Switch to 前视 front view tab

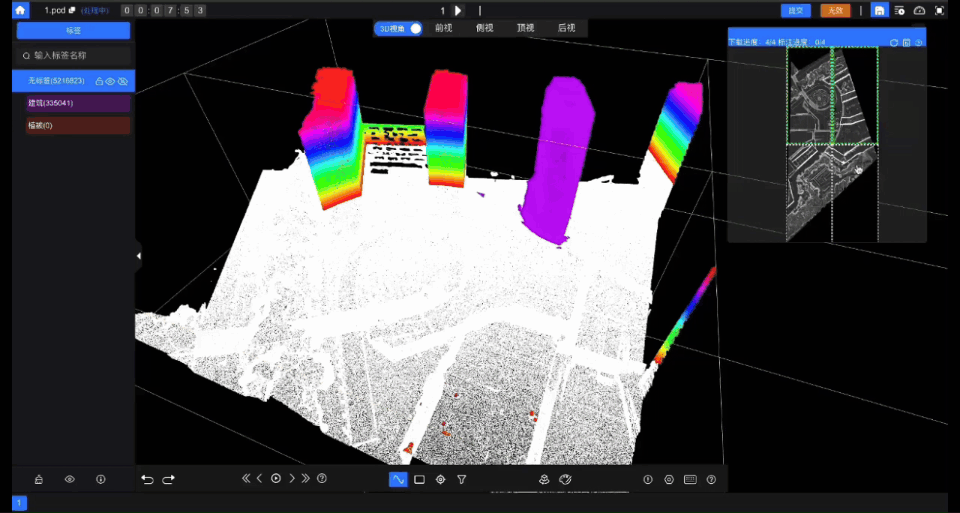[x=443, y=28]
